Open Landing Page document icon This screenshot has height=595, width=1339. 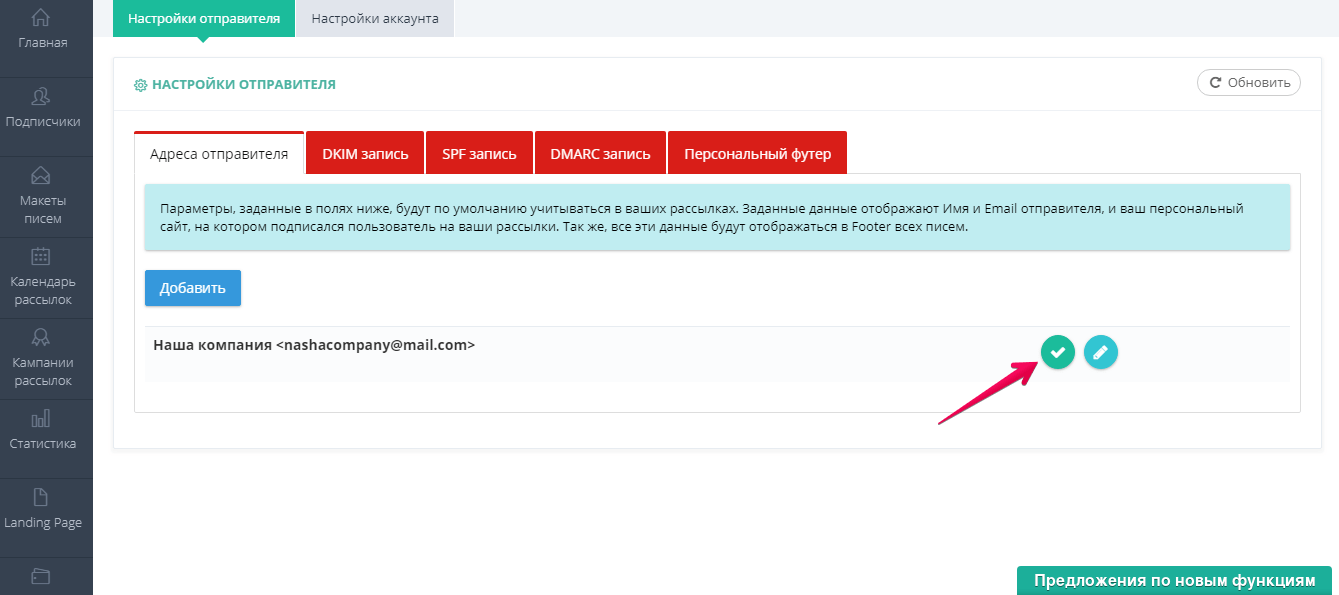click(x=41, y=498)
